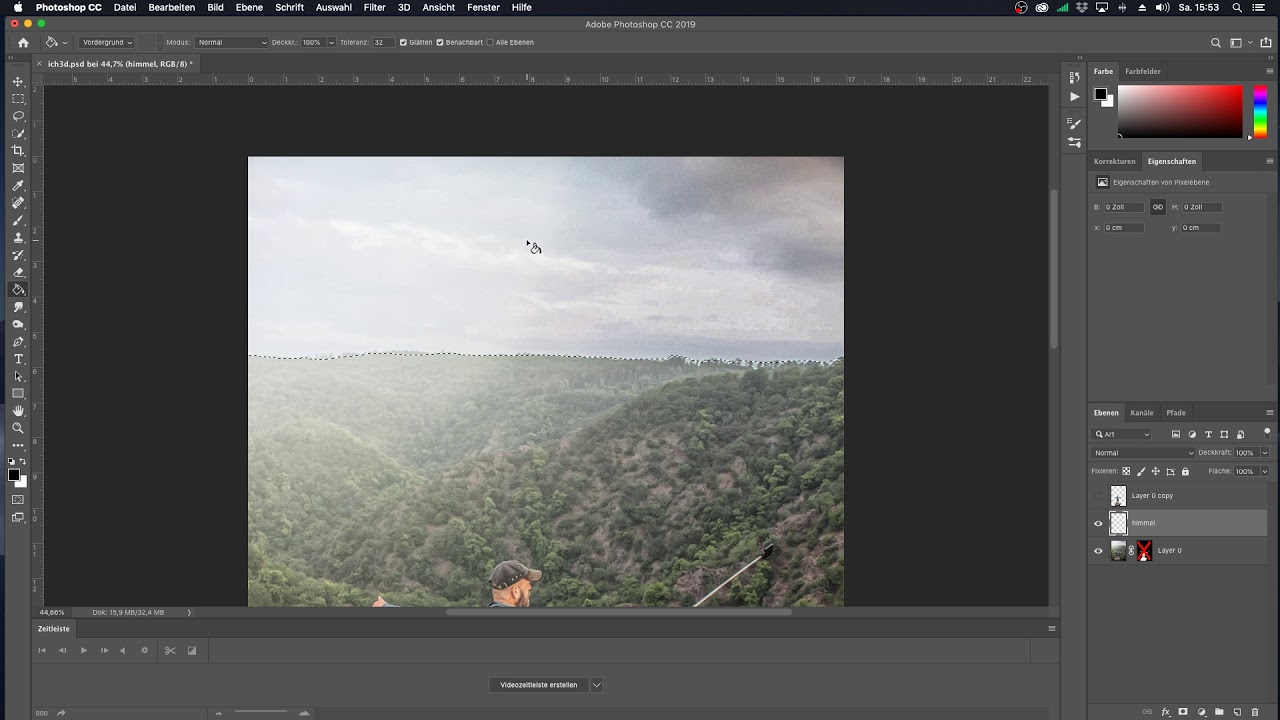The image size is (1280, 720).
Task: Pick color in the Farbe color field
Action: pos(1180,111)
